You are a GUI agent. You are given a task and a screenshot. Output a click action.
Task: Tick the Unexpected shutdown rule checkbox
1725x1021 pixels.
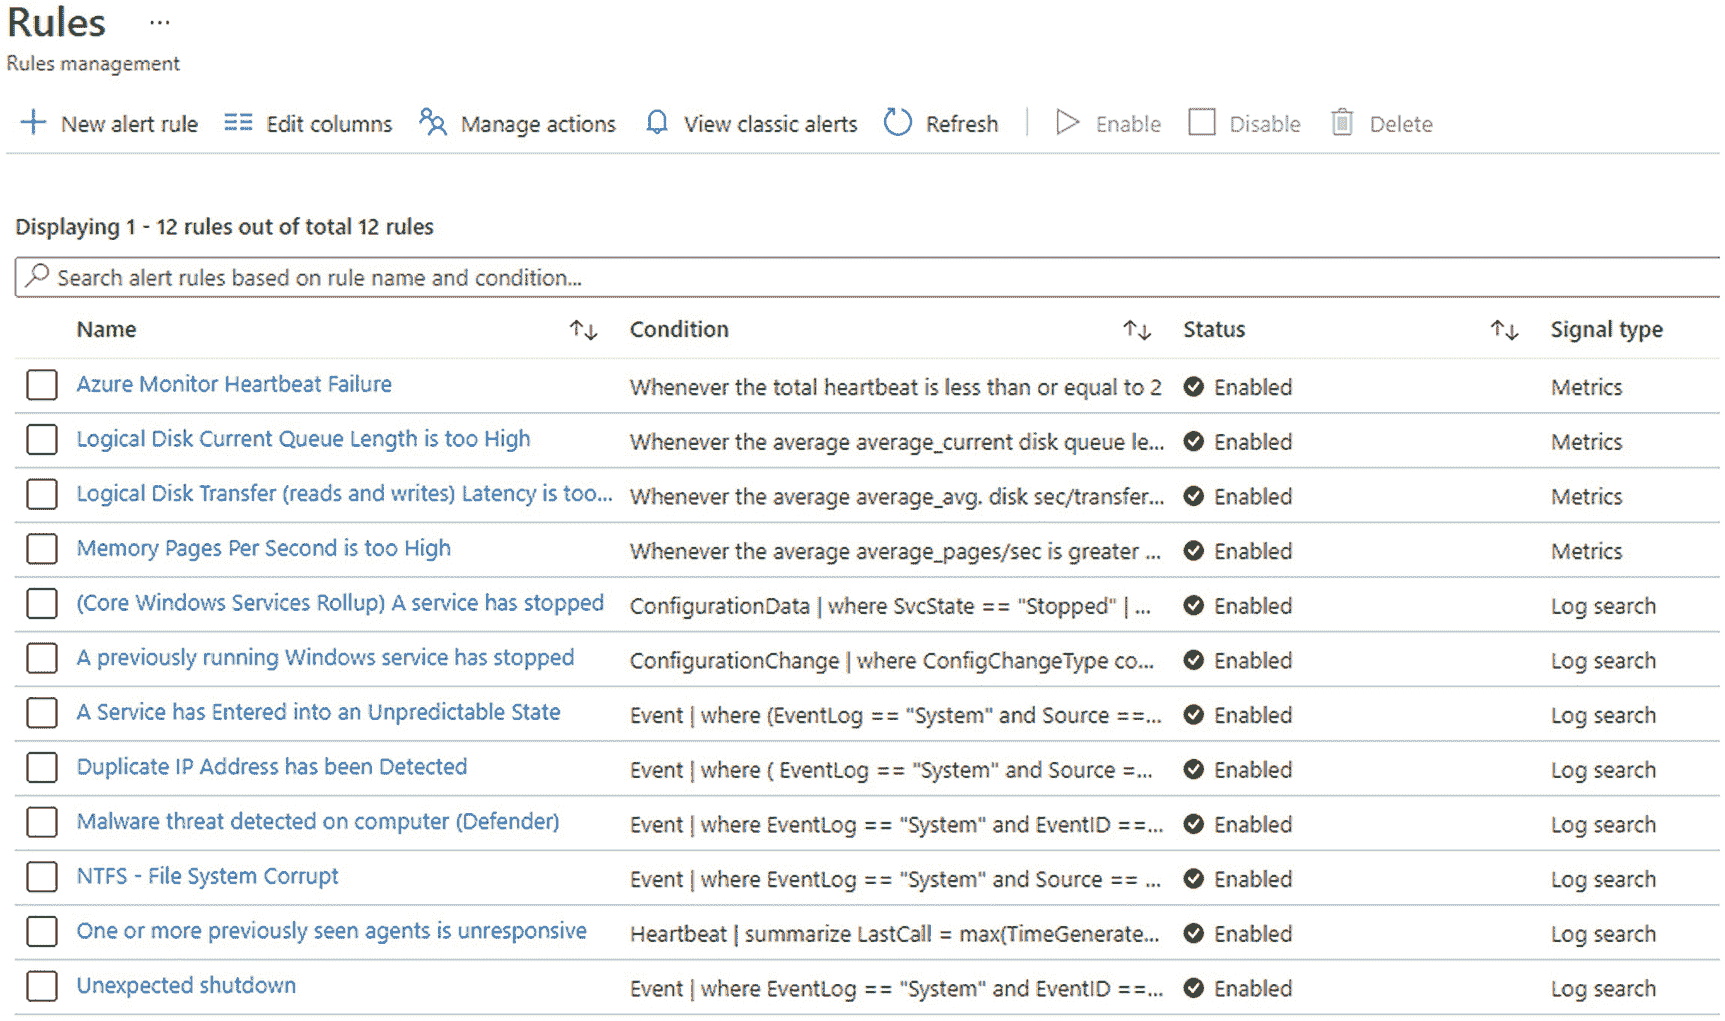[42, 986]
